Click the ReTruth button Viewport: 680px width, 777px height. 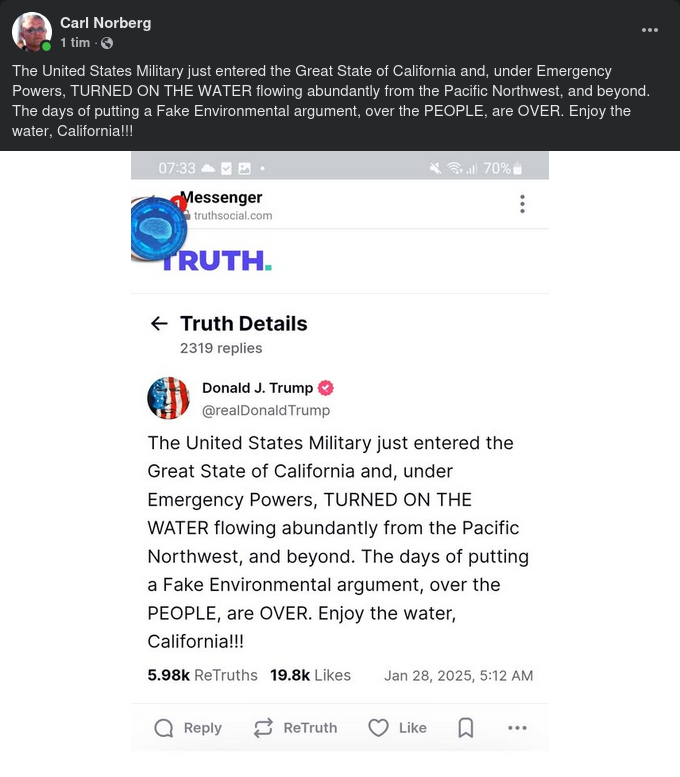(295, 728)
